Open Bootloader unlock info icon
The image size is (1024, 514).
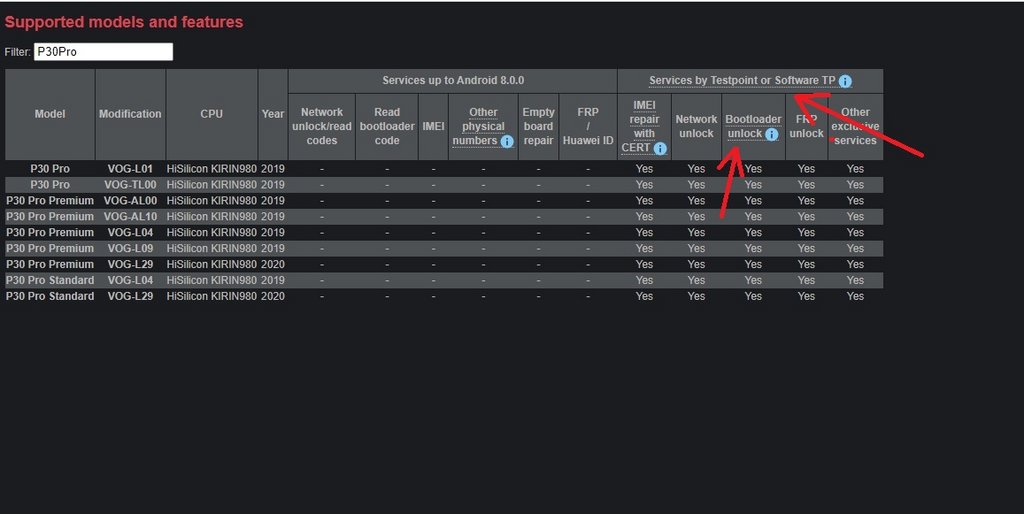coord(771,134)
